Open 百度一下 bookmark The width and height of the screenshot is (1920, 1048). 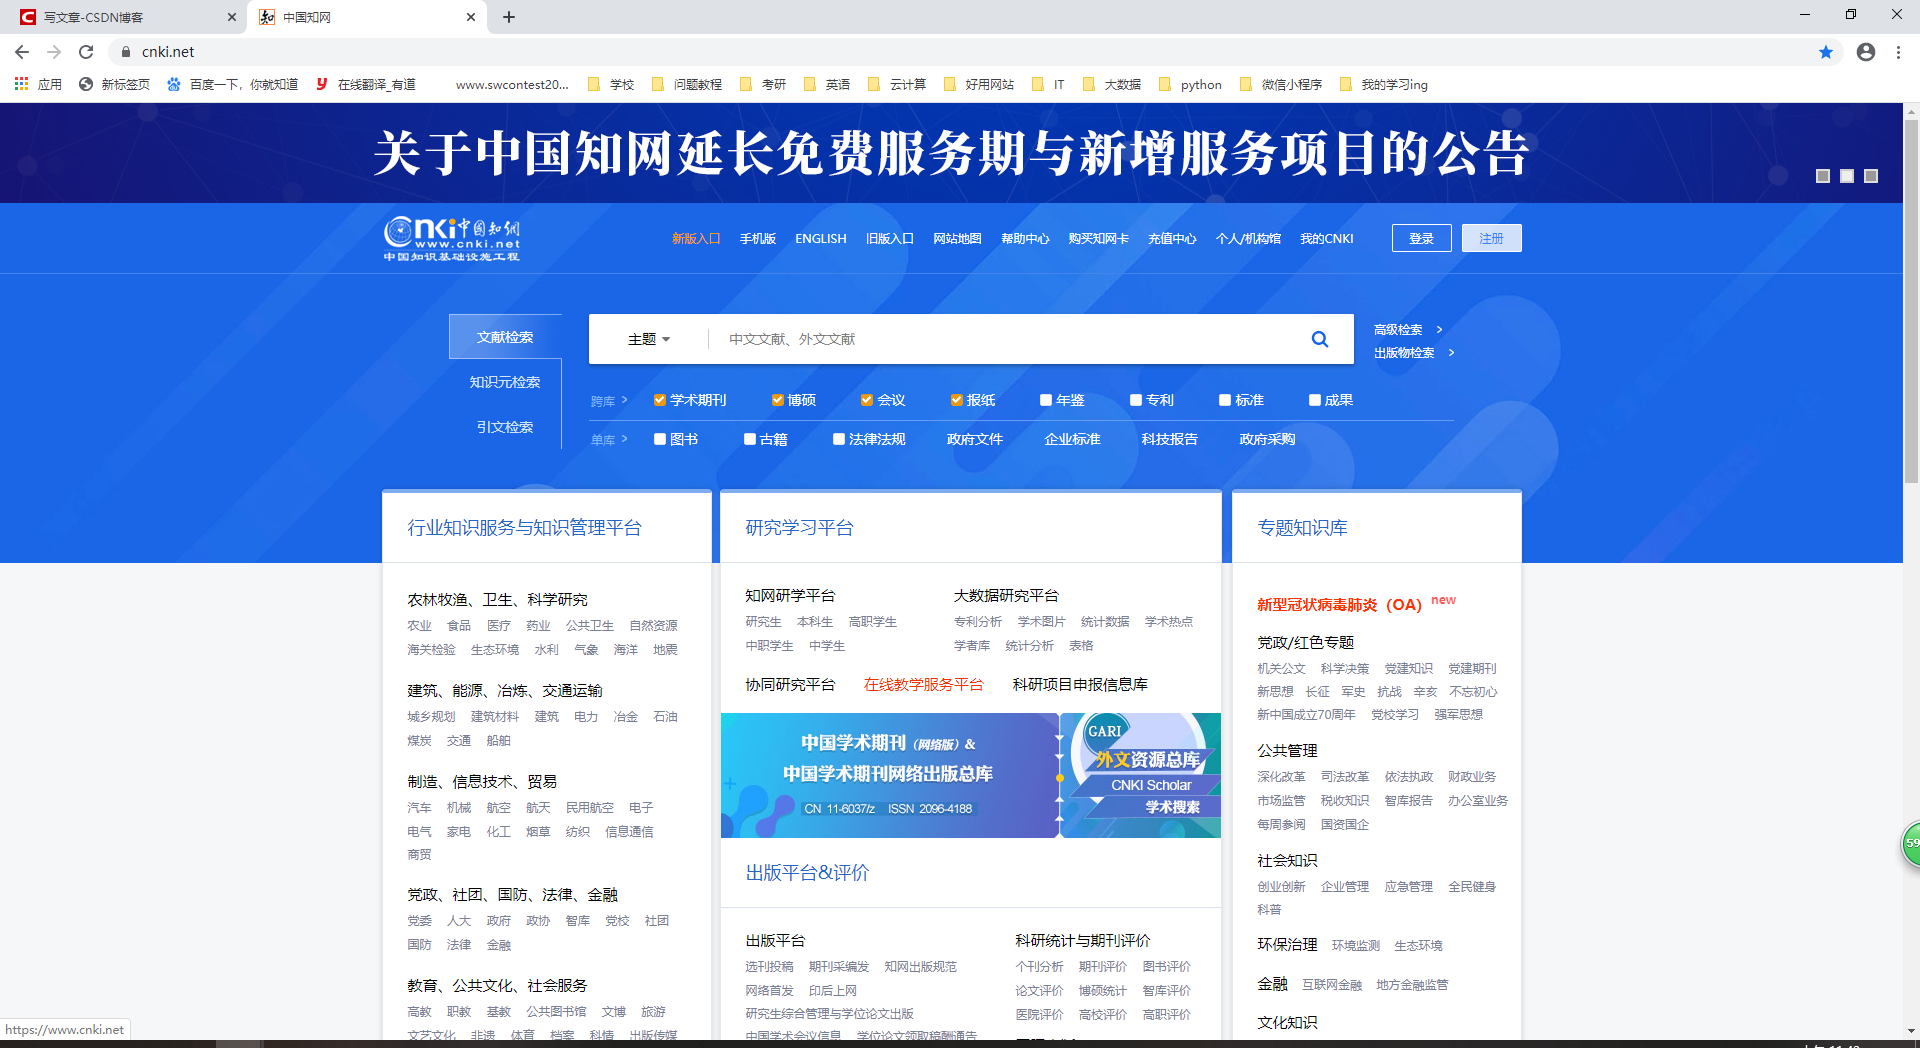pos(233,84)
